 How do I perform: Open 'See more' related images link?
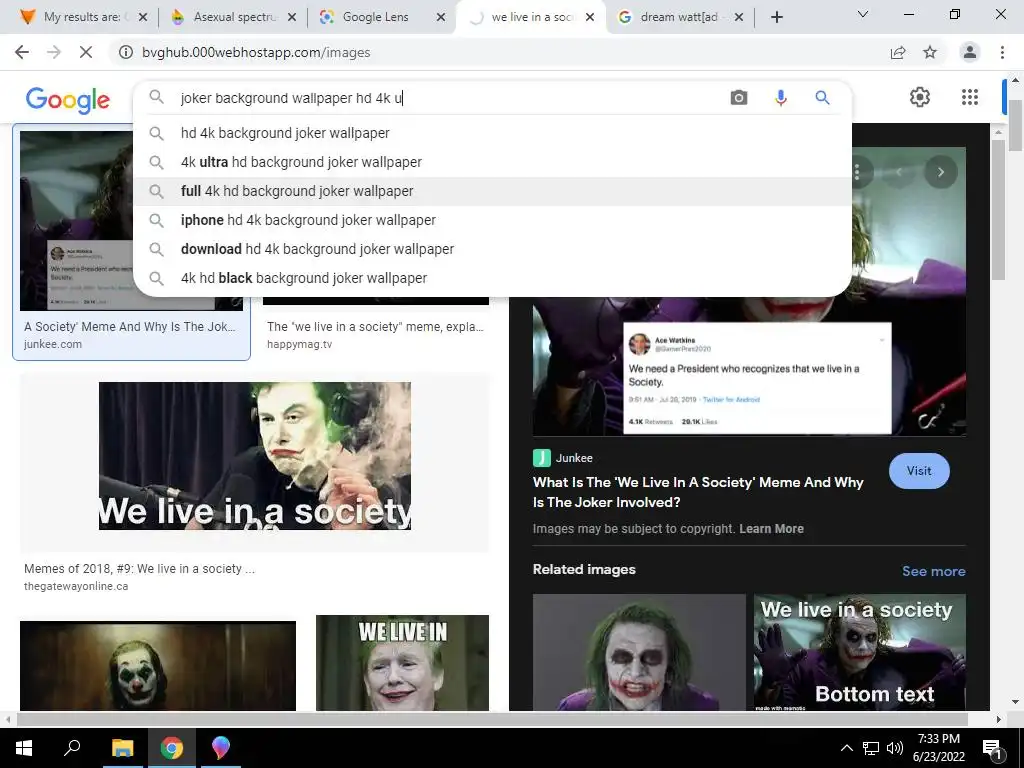pos(933,571)
